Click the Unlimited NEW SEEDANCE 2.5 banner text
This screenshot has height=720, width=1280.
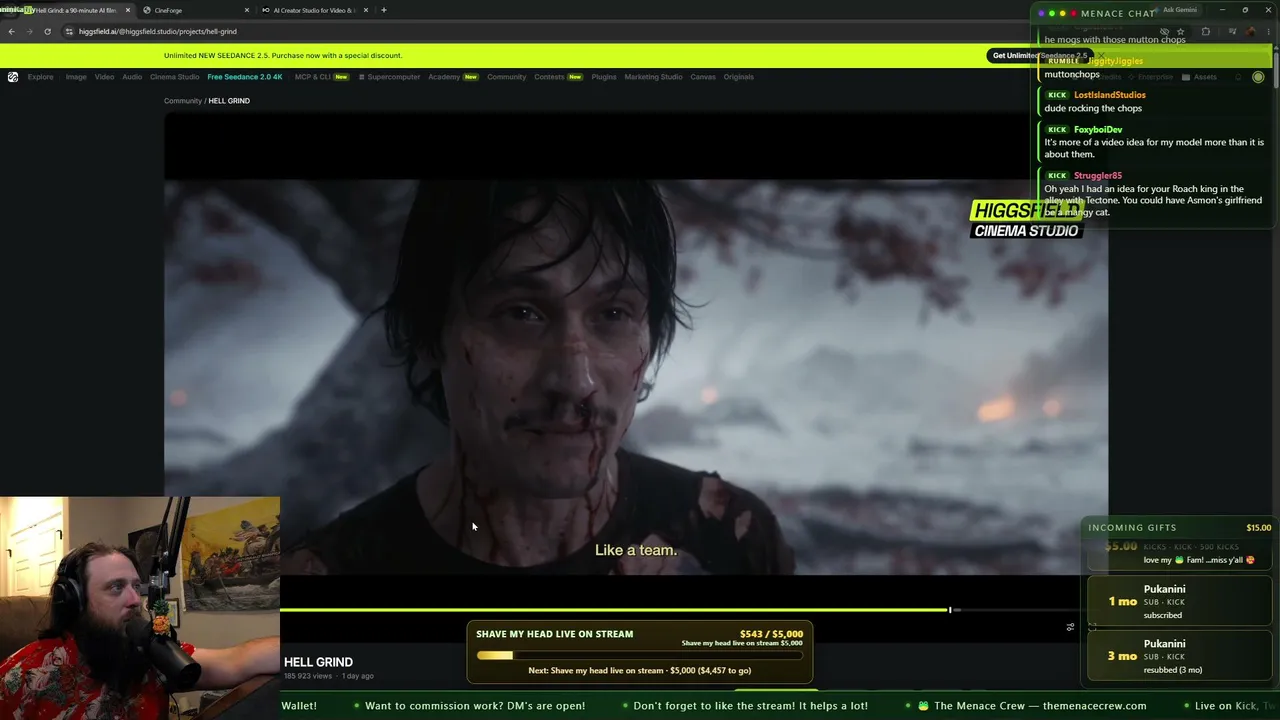click(x=283, y=56)
